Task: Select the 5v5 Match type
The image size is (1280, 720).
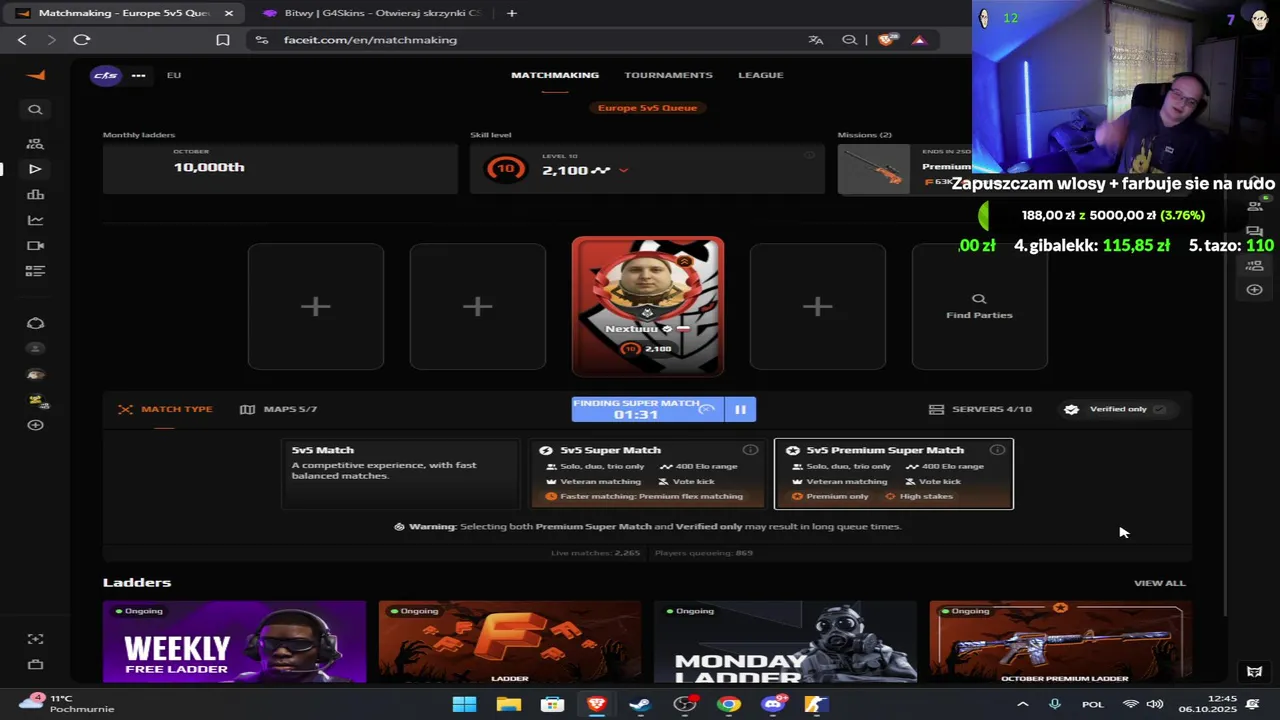Action: [401, 474]
